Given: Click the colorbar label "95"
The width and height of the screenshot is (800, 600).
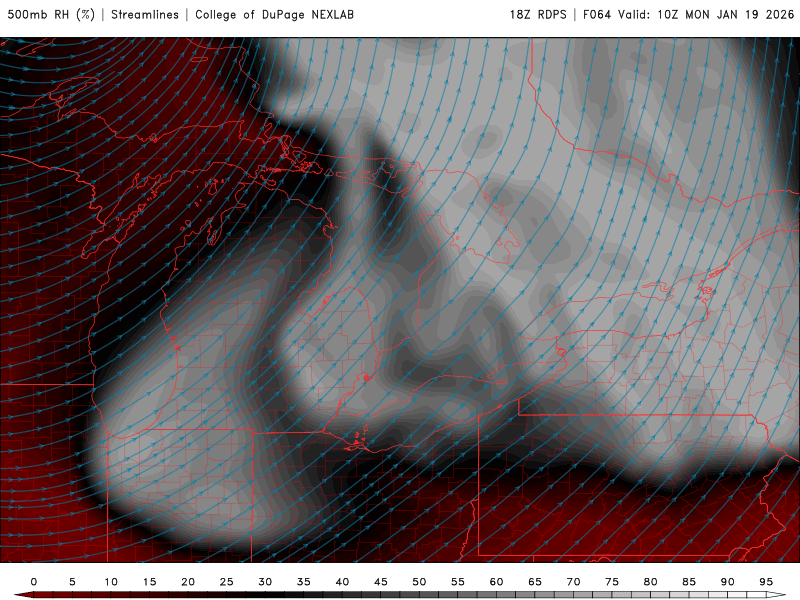Looking at the screenshot, I should (x=766, y=582).
